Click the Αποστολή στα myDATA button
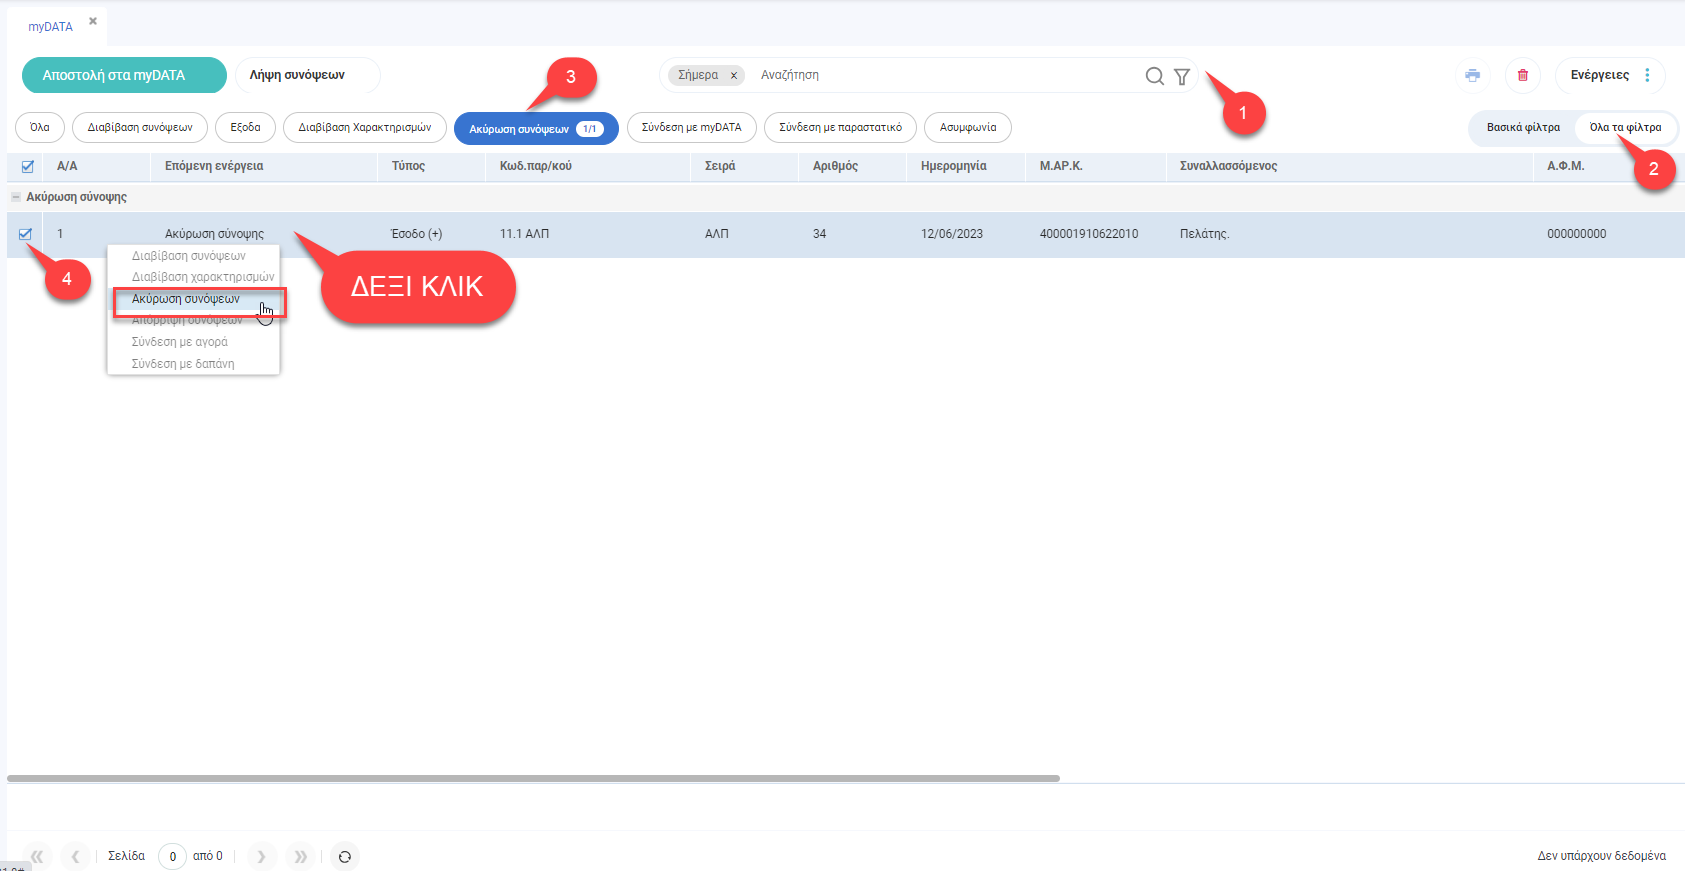 point(124,75)
